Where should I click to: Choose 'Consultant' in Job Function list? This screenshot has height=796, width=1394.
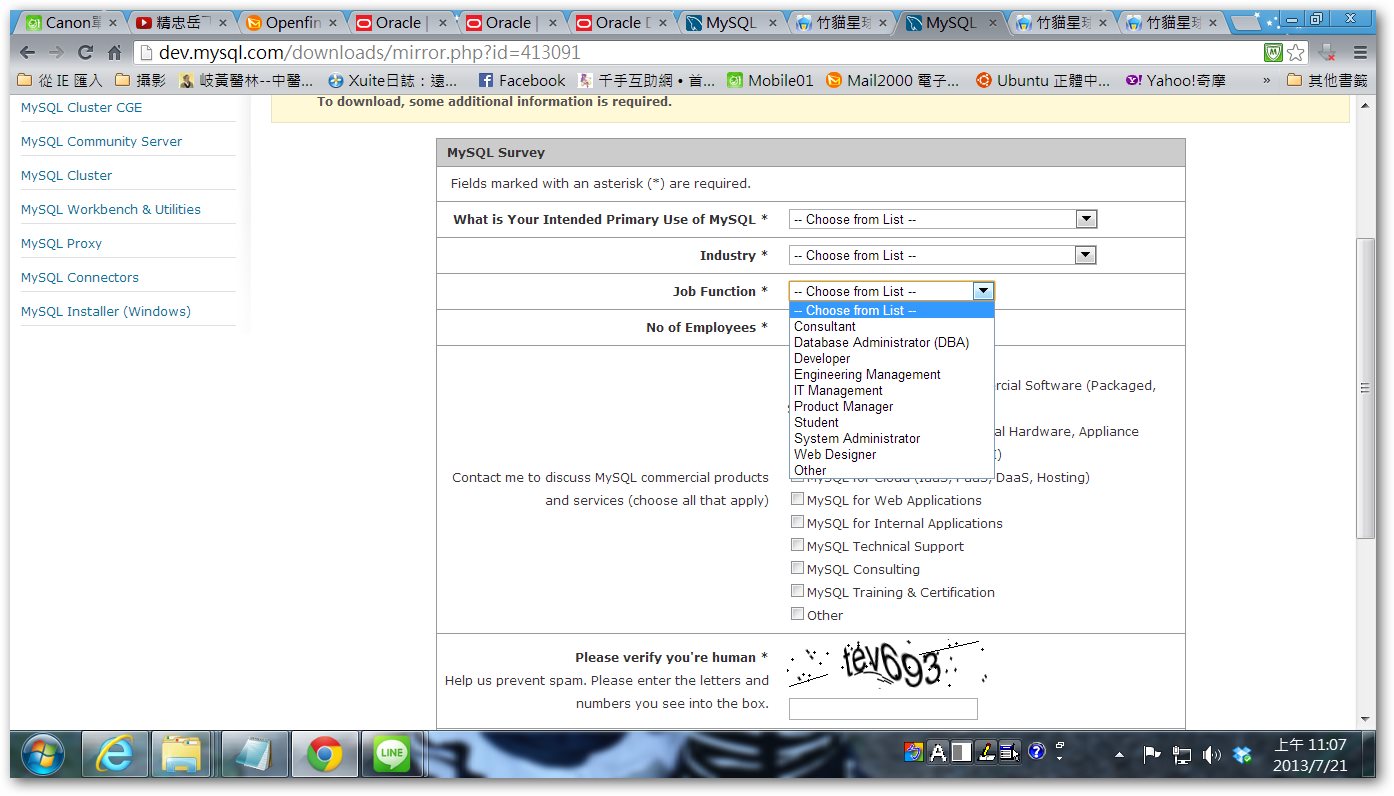892,326
